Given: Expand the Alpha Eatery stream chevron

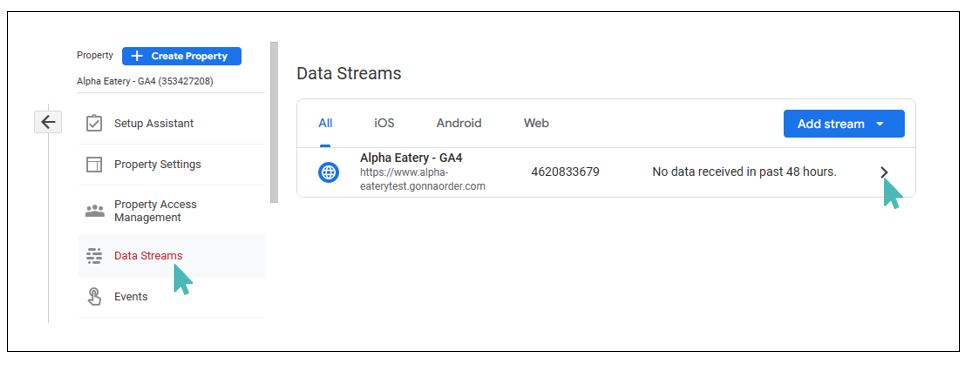Looking at the screenshot, I should pos(884,172).
